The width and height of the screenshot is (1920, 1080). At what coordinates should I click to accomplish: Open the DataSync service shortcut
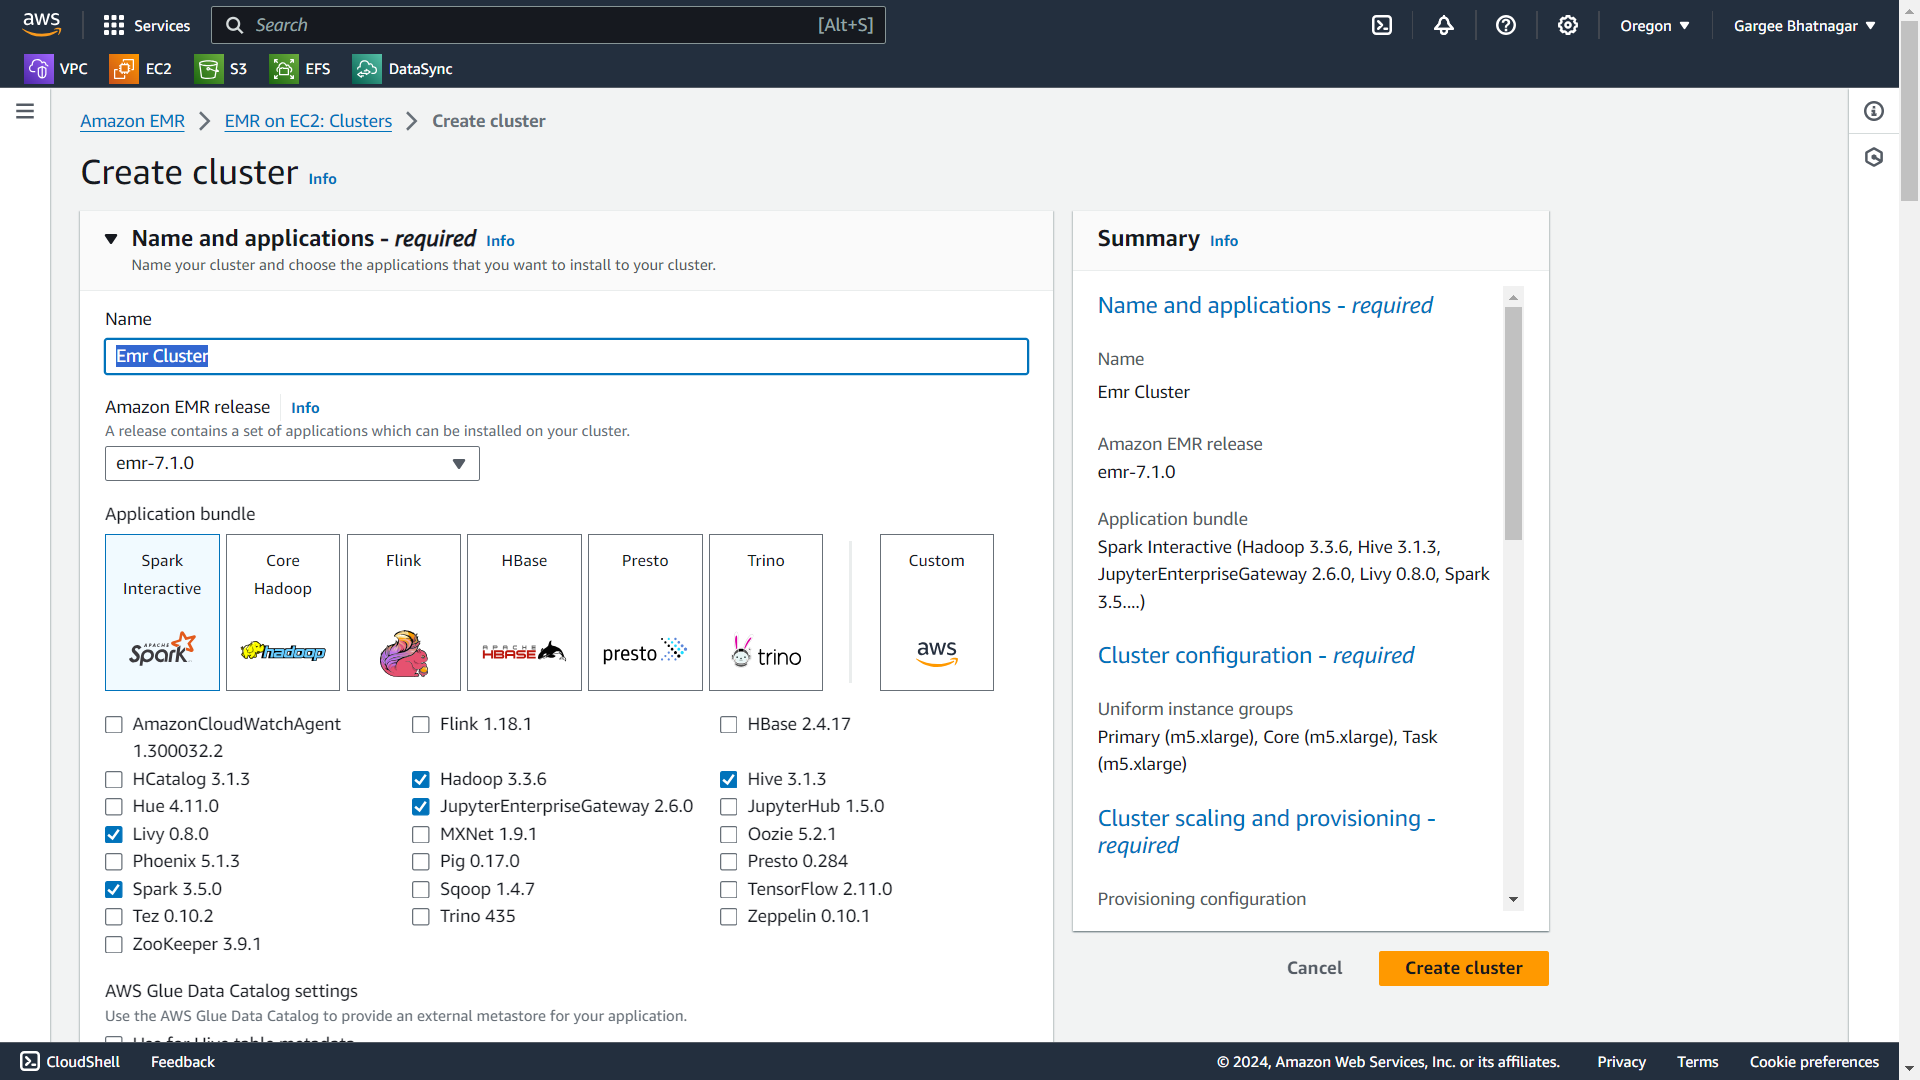[403, 69]
